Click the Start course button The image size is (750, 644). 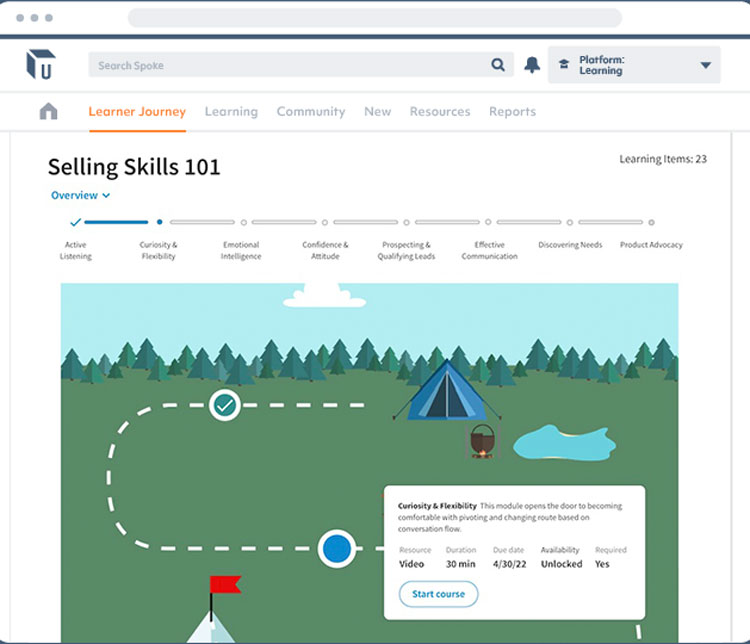[438, 594]
